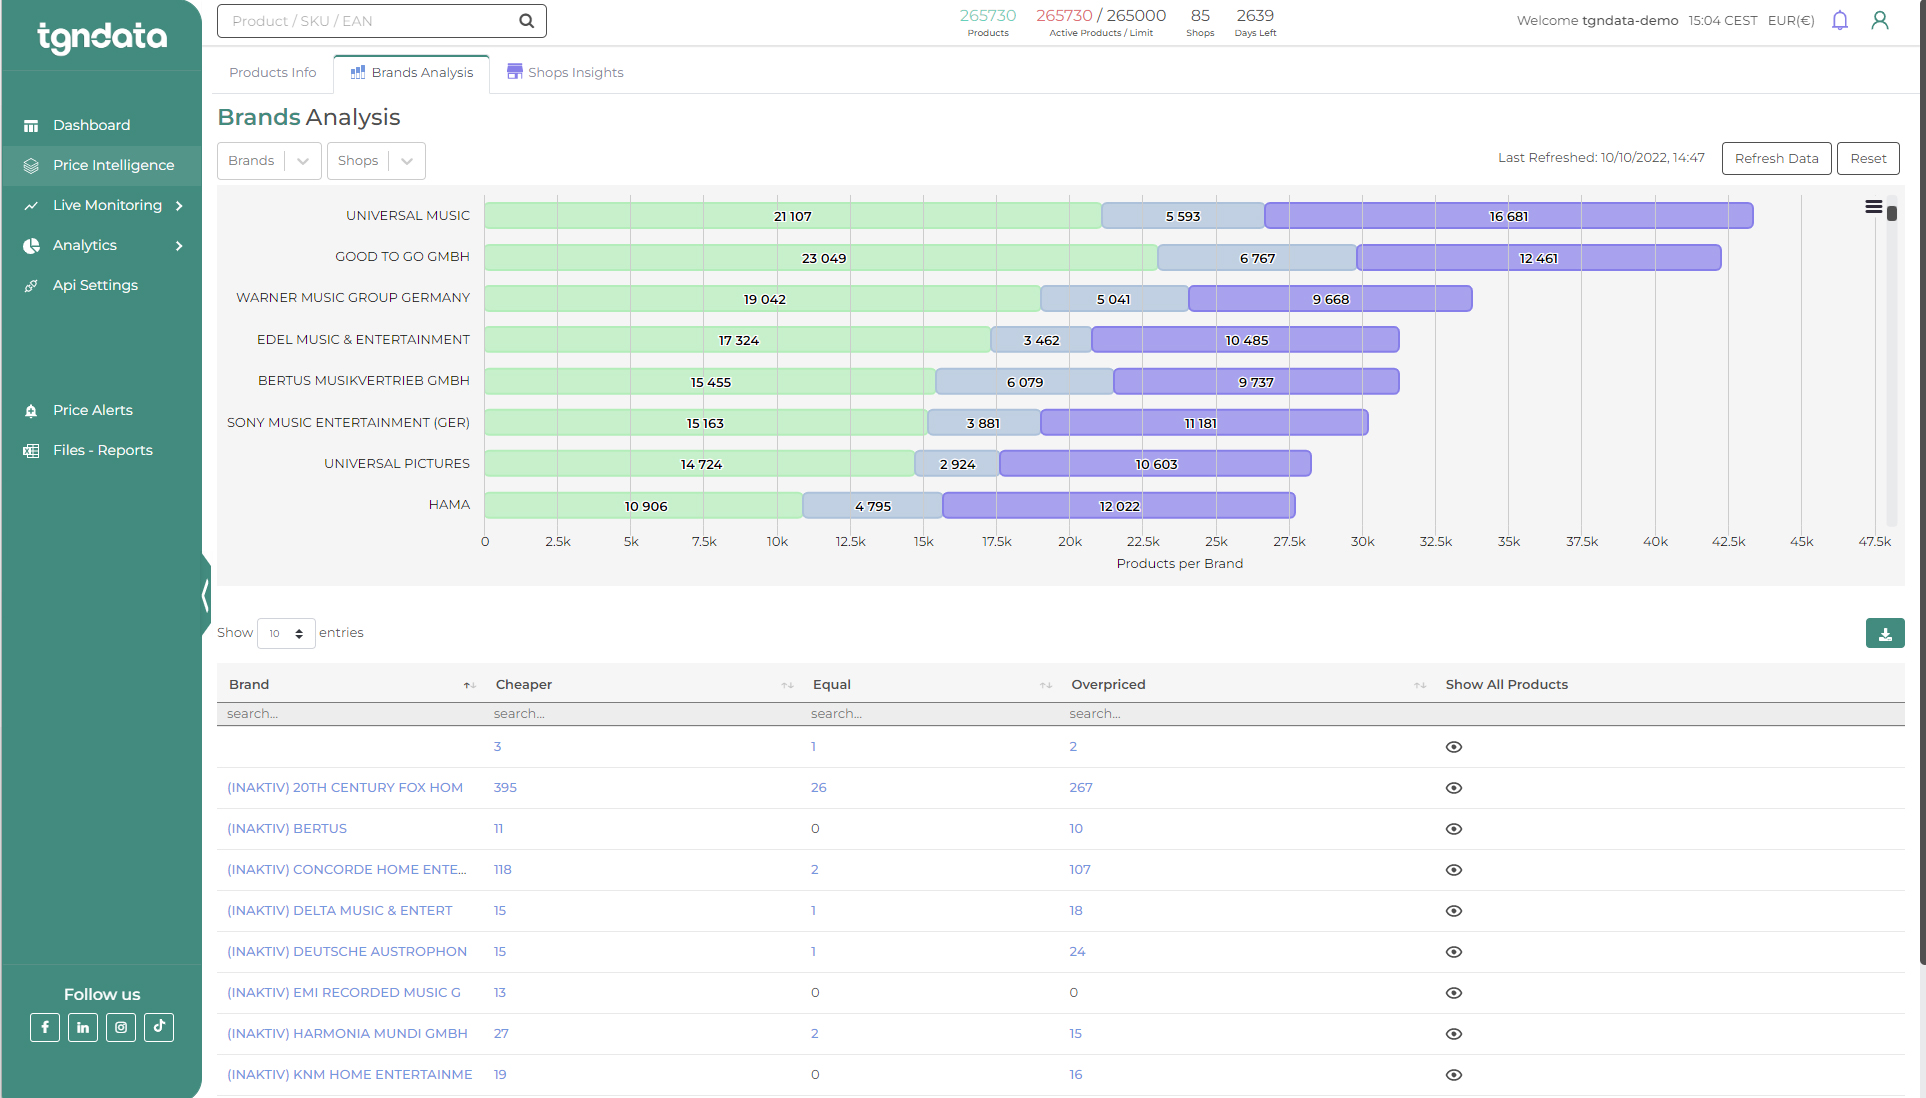
Task: Show products for 20TH CENTURY FOX HOM
Action: 1454,788
